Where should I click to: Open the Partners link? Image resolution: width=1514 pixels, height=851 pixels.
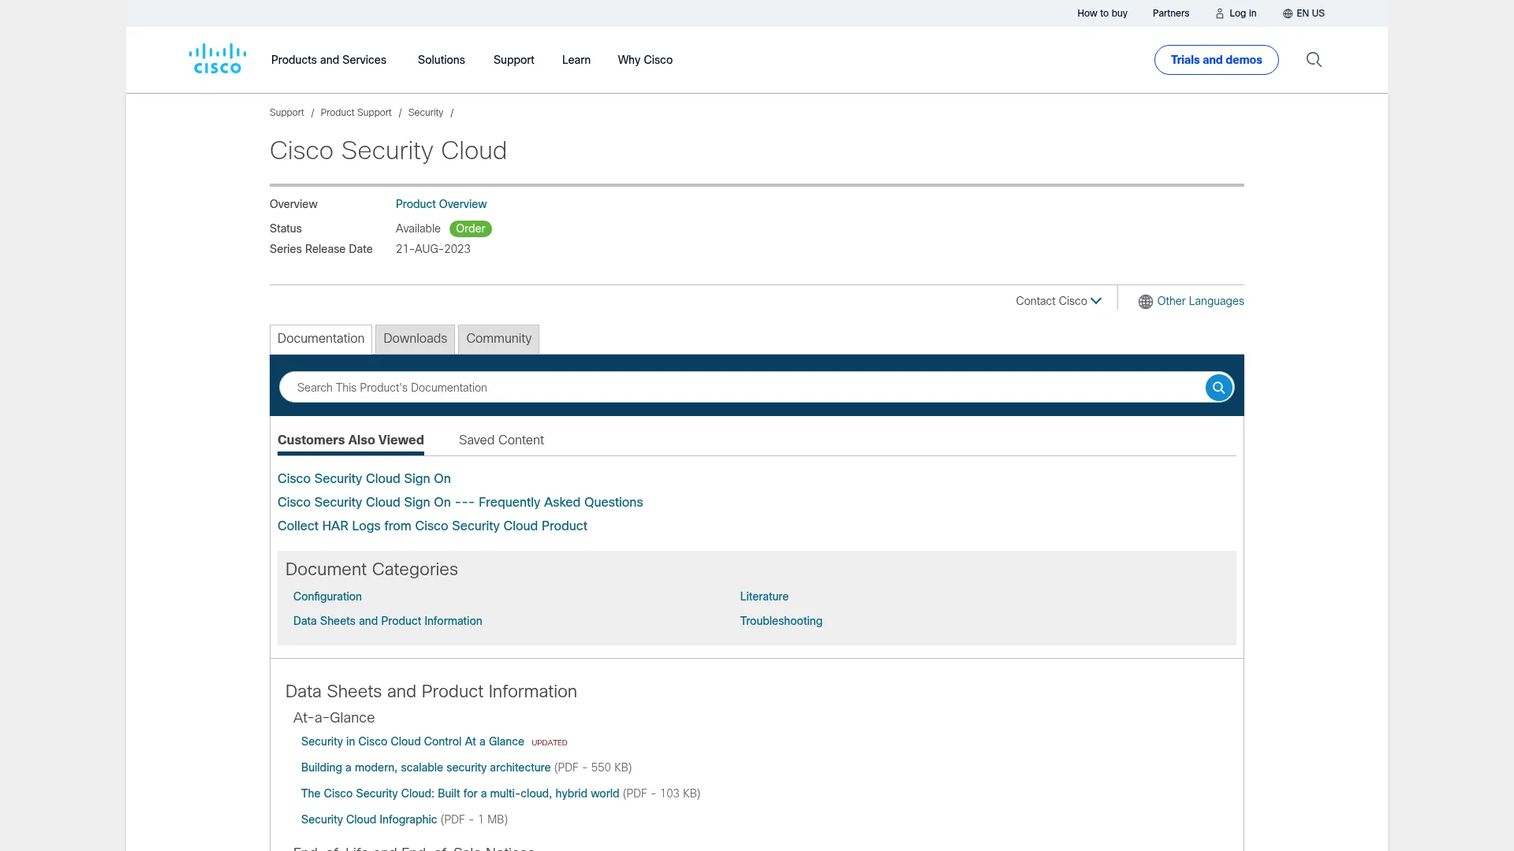(x=1171, y=14)
